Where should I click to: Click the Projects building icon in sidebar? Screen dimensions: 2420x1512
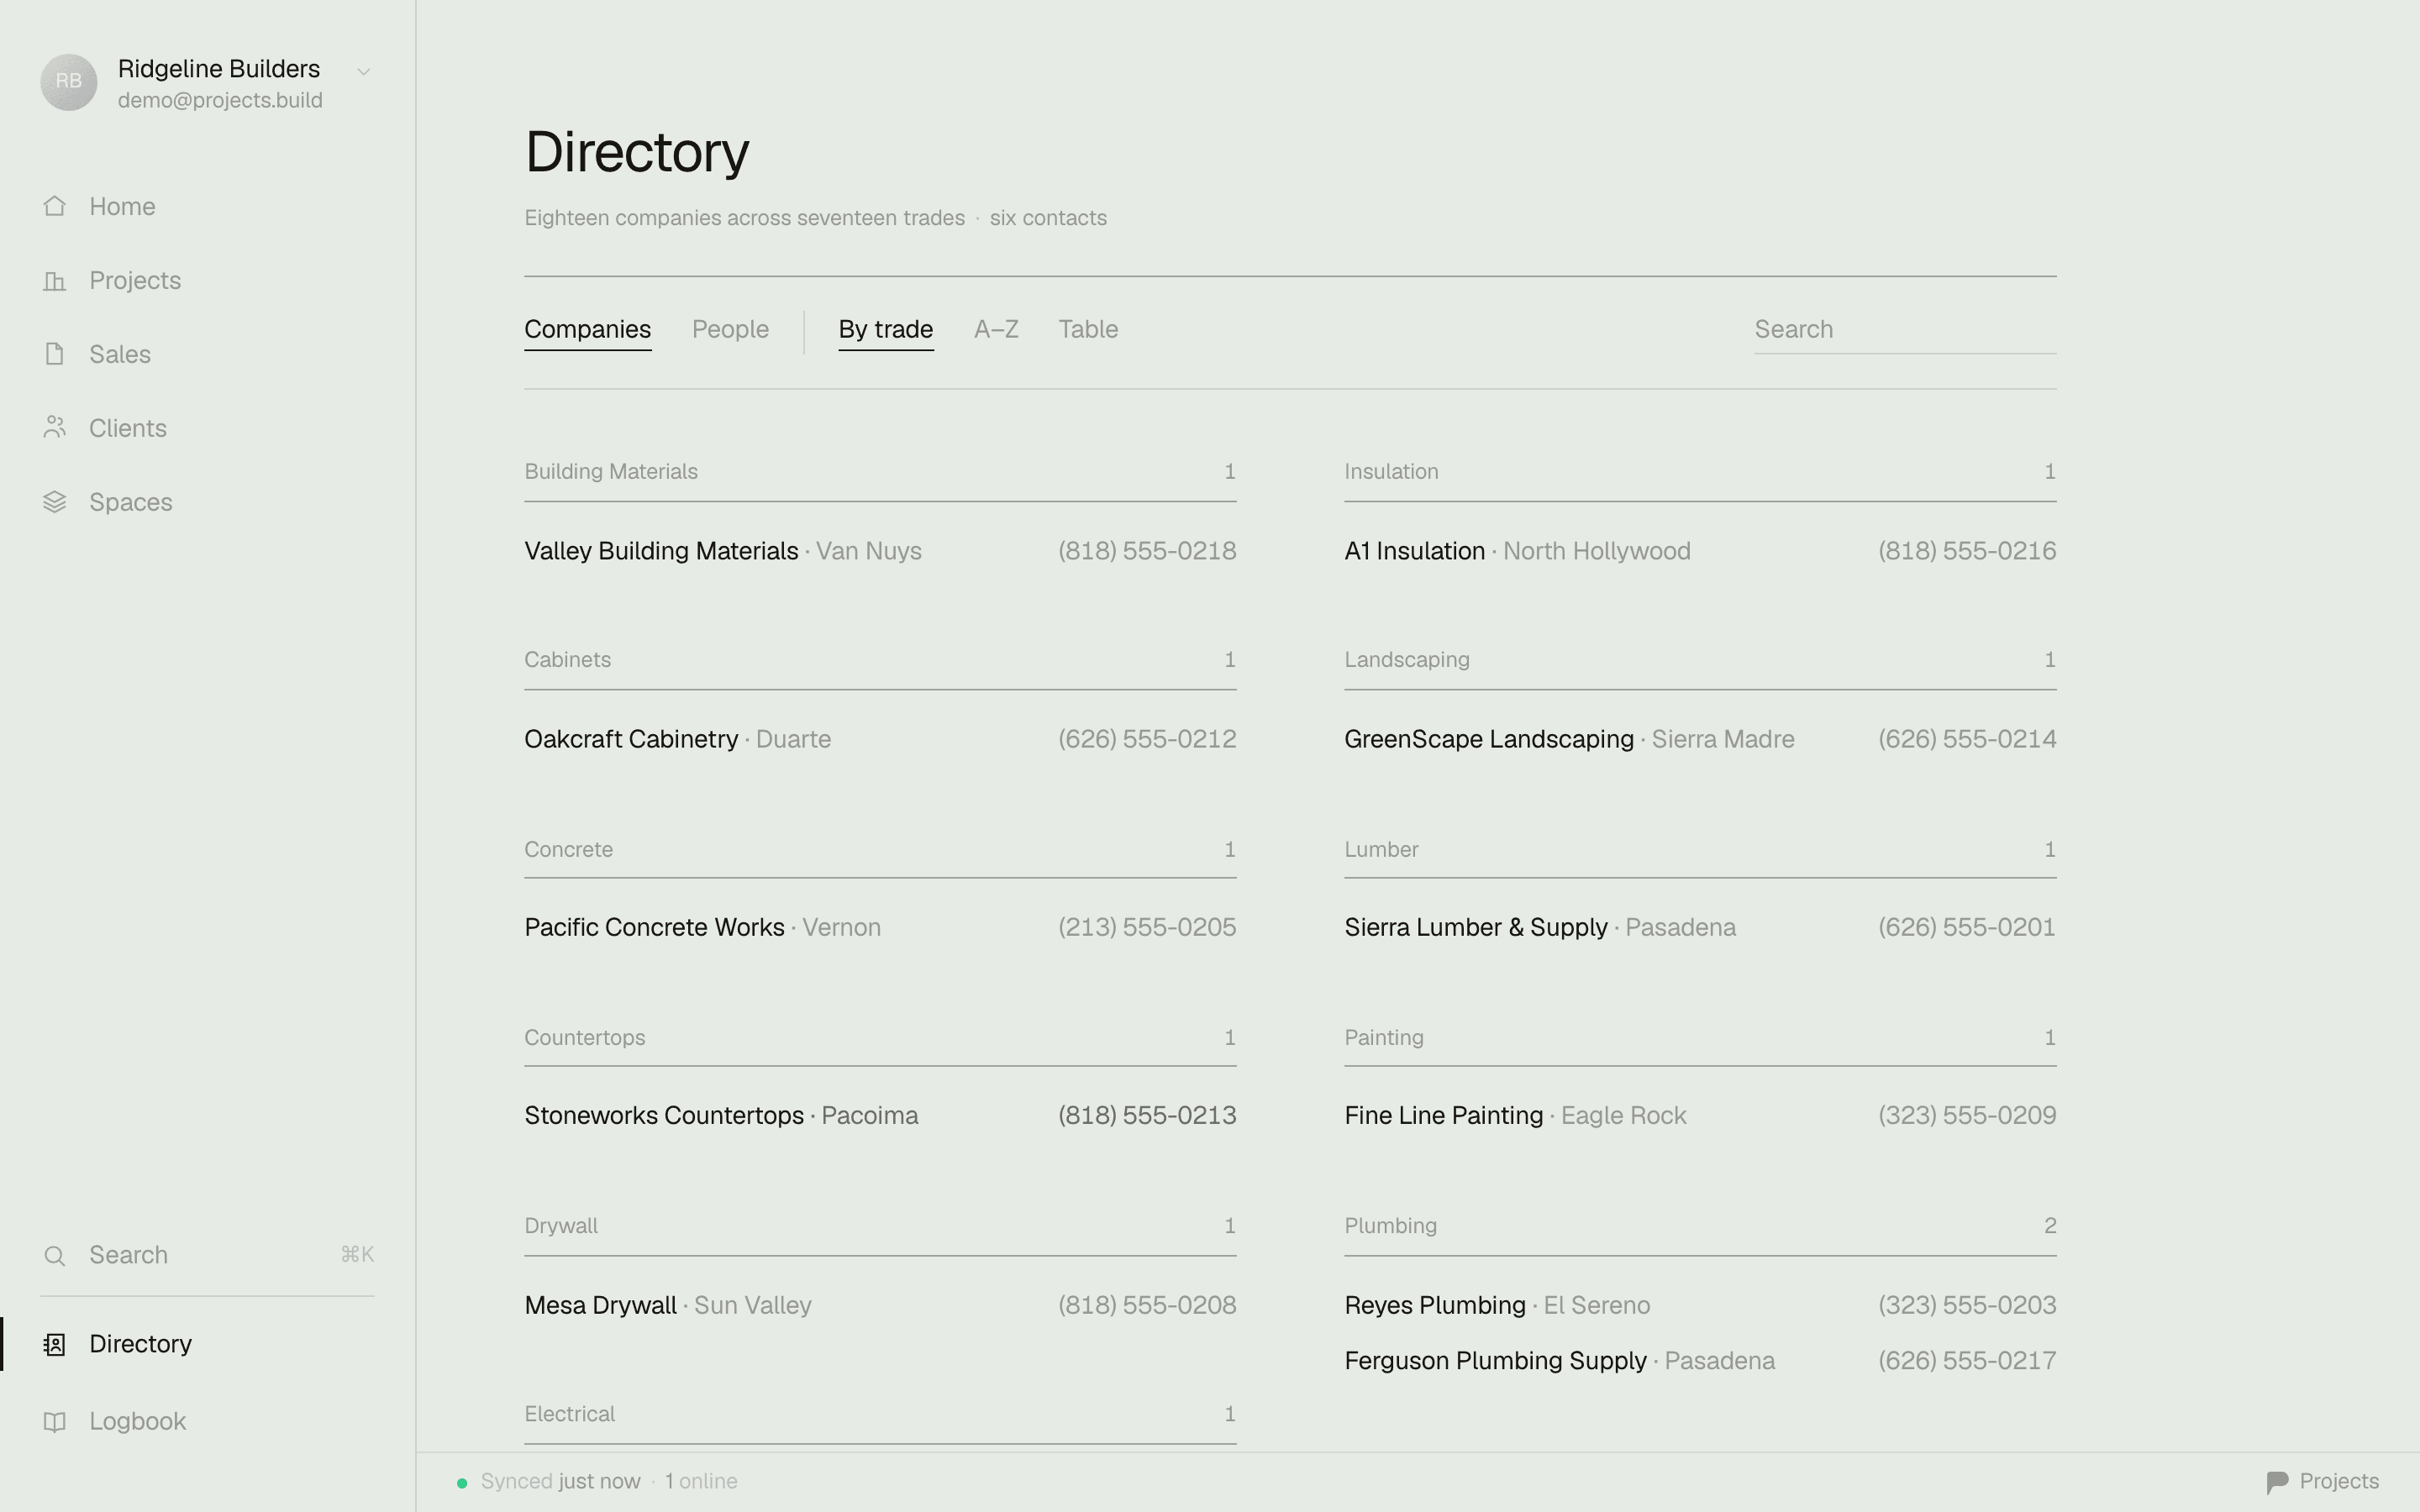tap(55, 280)
